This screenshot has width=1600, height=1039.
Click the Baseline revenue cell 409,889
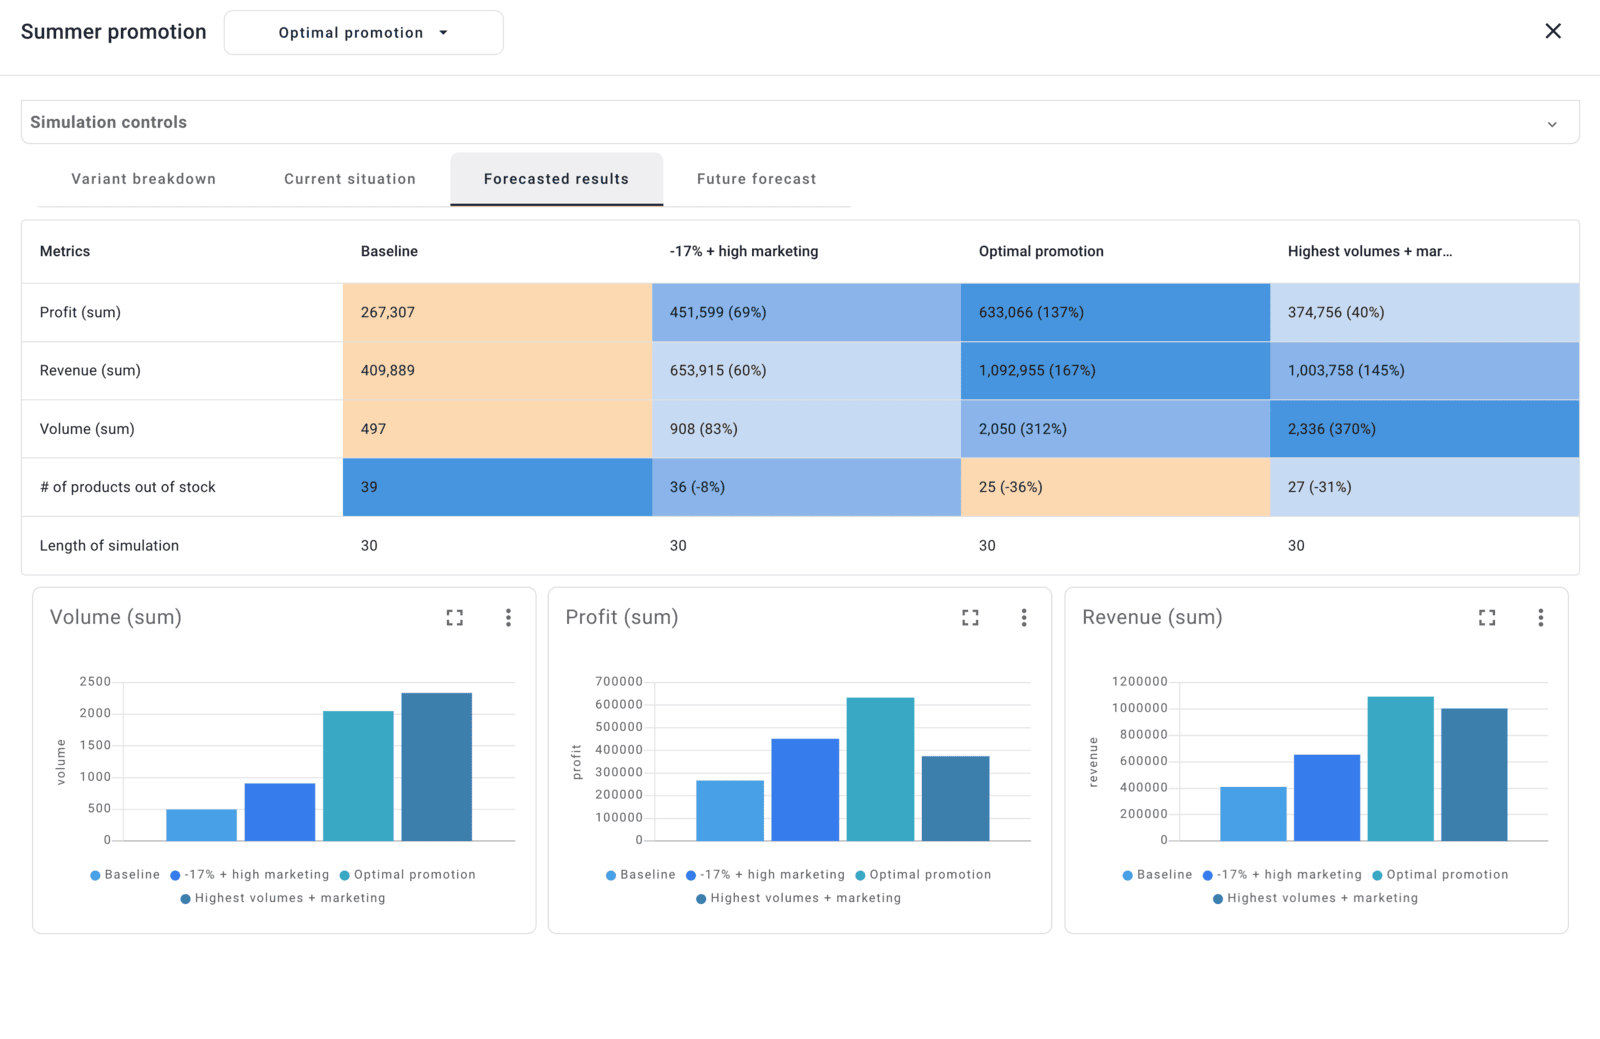(x=497, y=370)
